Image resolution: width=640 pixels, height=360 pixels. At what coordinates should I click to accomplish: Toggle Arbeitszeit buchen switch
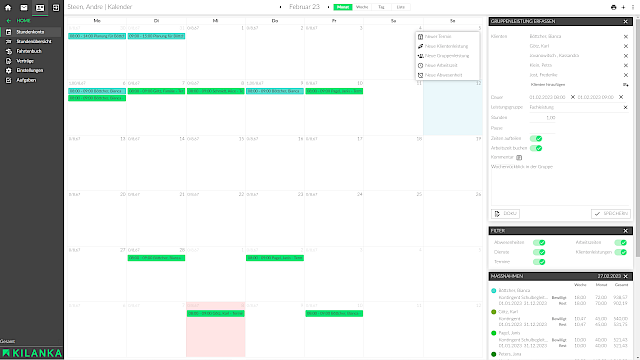click(x=536, y=148)
